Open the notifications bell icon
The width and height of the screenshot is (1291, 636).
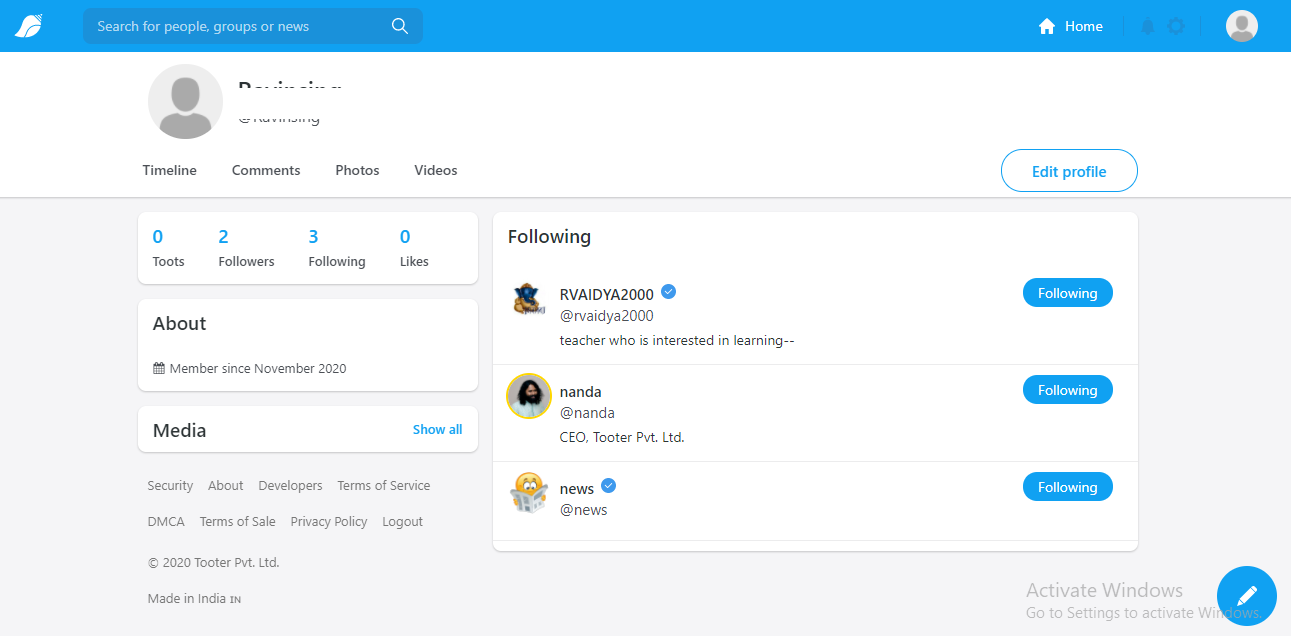point(1148,27)
